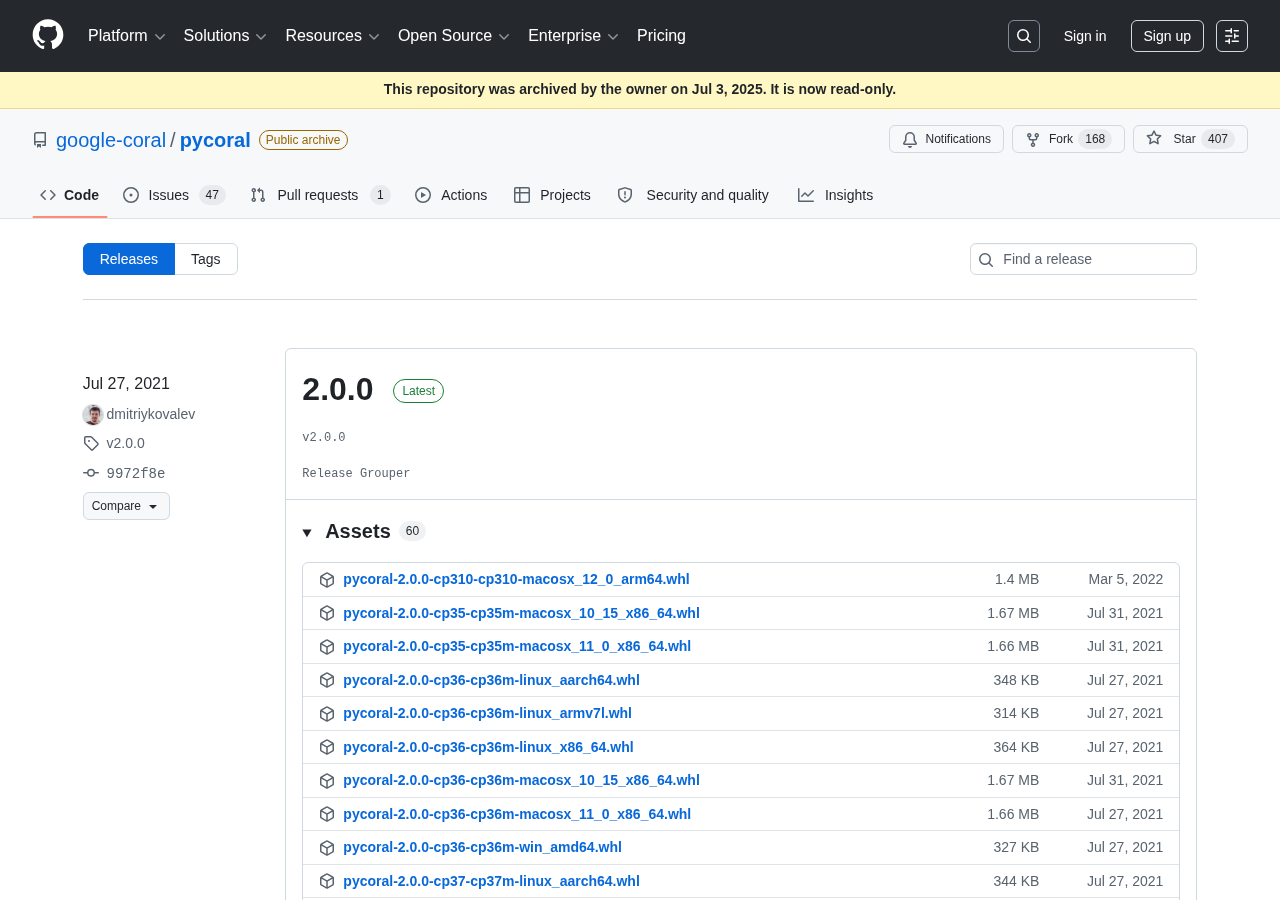This screenshot has width=1280, height=900.
Task: Open the 2.0.0 release title
Action: tap(338, 389)
